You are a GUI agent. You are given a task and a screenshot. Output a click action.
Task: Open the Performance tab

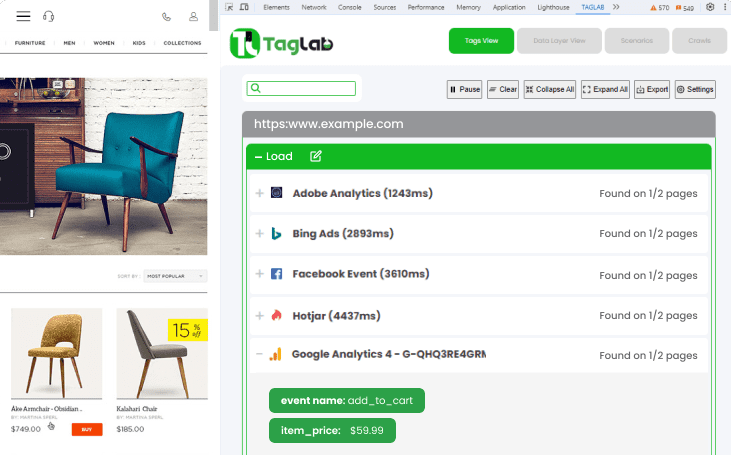426,7
